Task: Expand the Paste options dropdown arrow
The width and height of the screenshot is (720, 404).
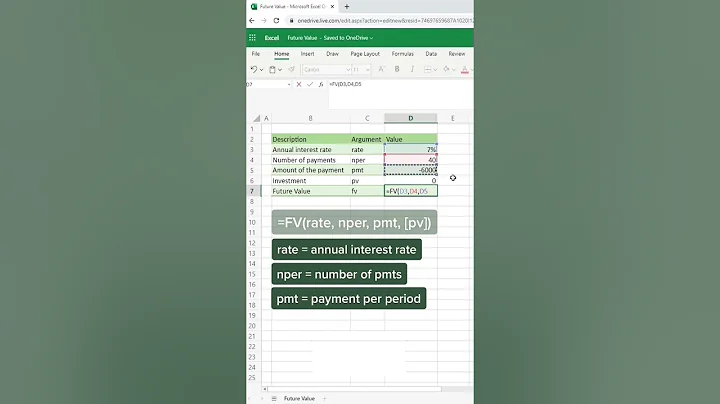Action: pos(280,70)
